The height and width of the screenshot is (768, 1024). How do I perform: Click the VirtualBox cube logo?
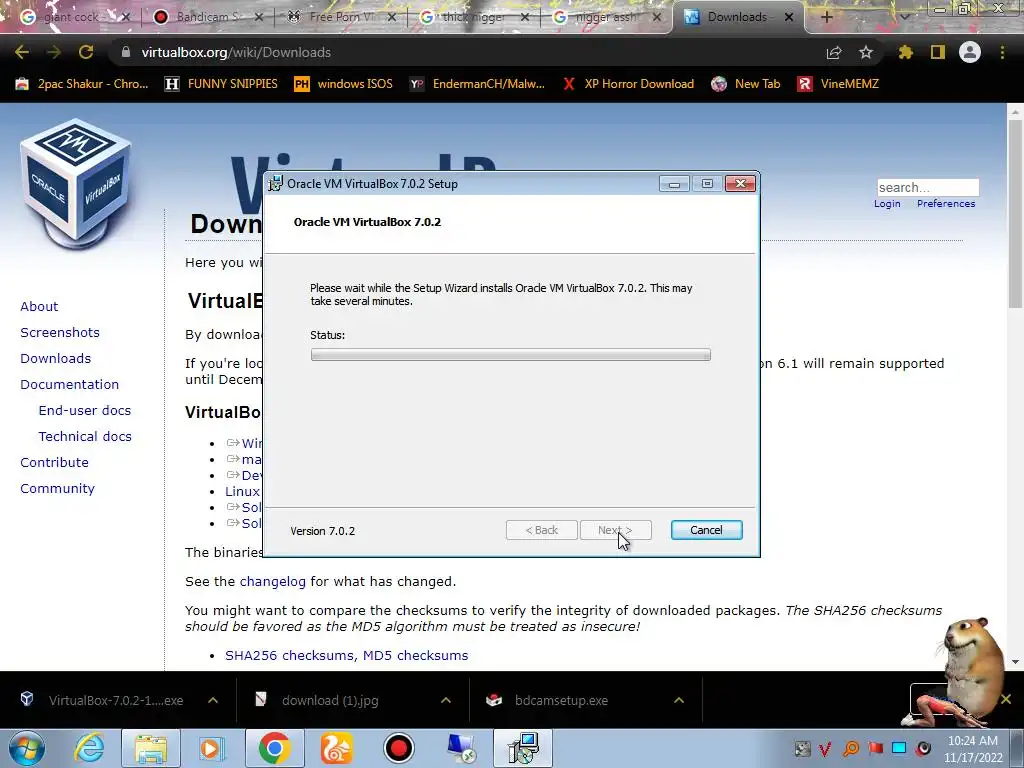point(76,182)
